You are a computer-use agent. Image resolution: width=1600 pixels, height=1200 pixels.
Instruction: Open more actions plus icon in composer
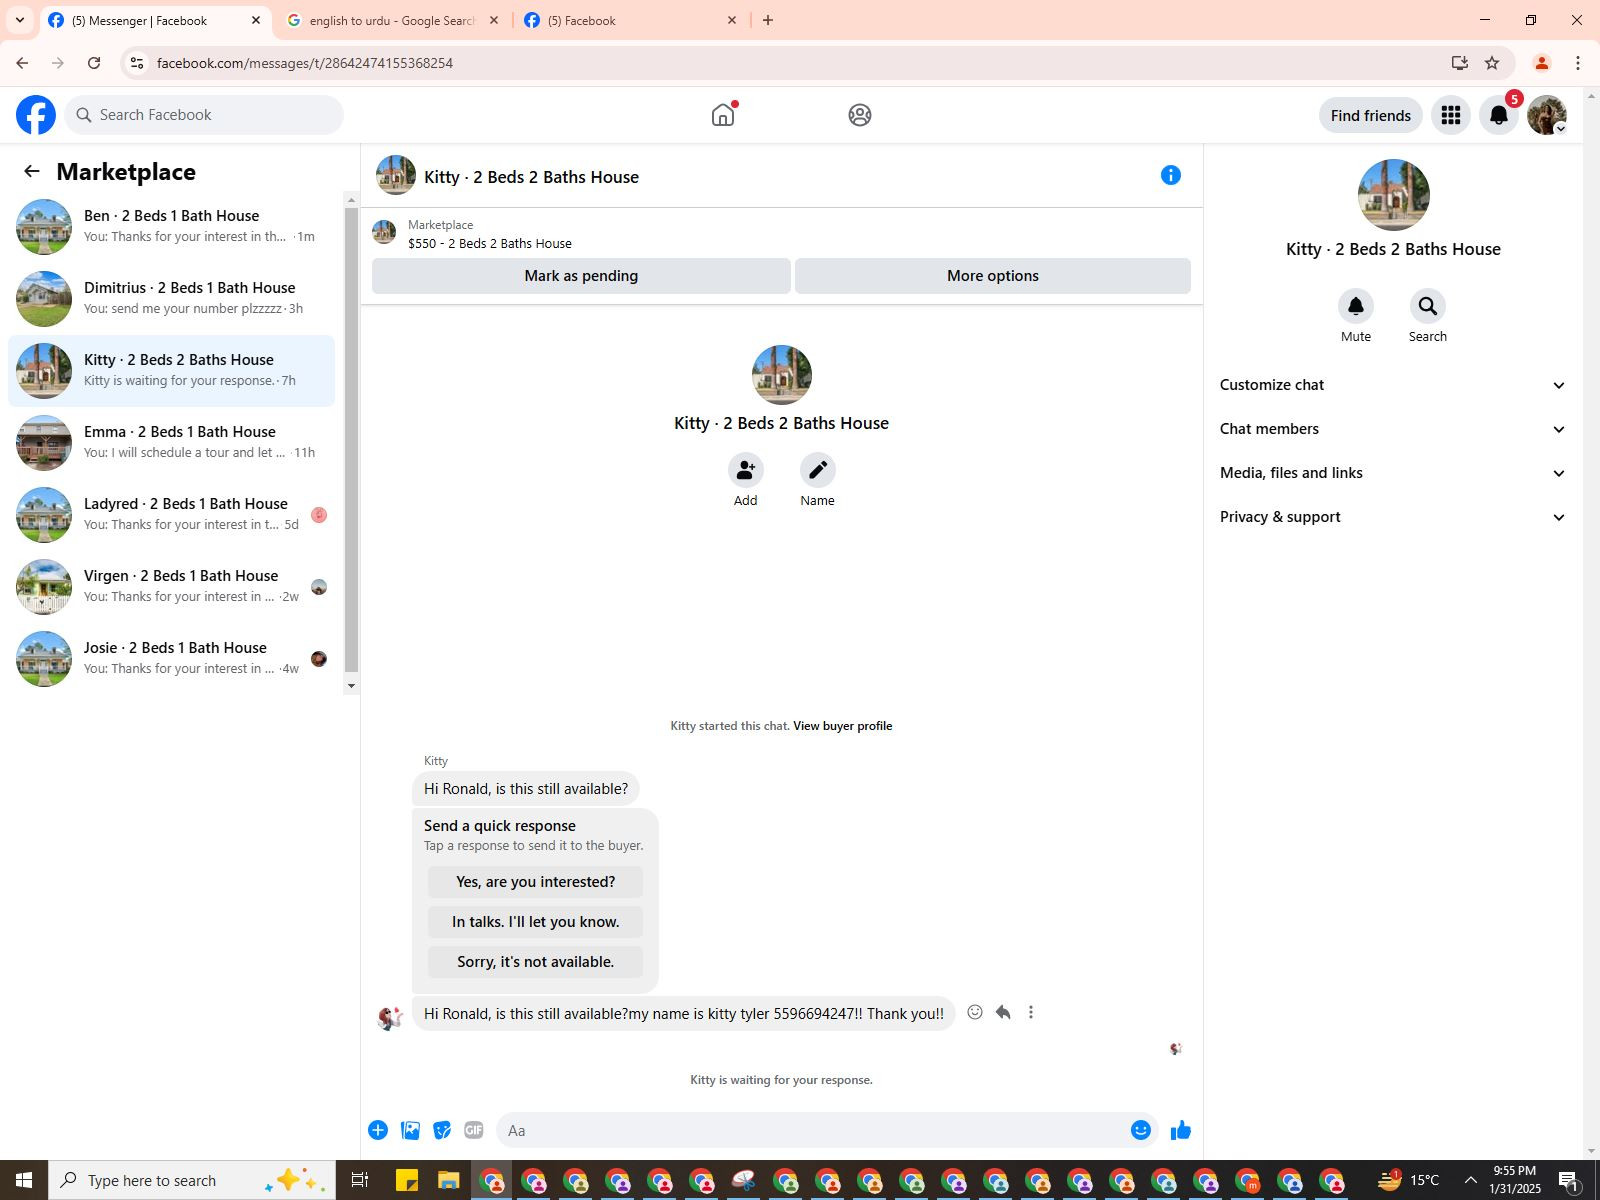378,1130
